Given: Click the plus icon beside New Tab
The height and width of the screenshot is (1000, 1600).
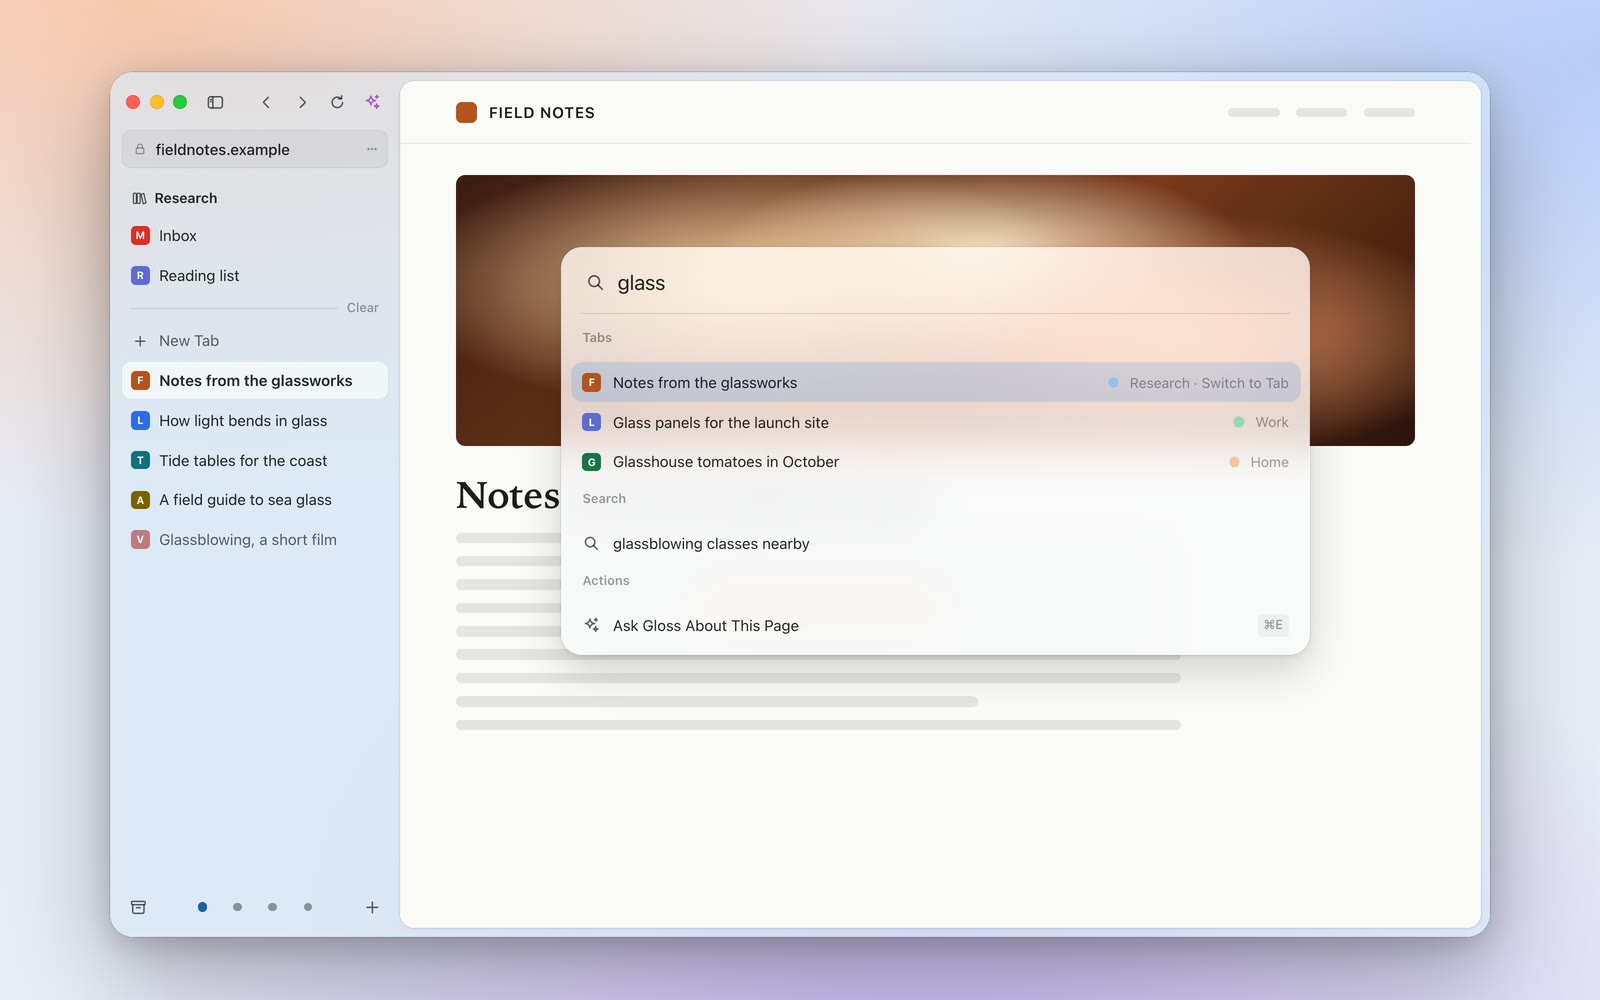Looking at the screenshot, I should click(140, 341).
